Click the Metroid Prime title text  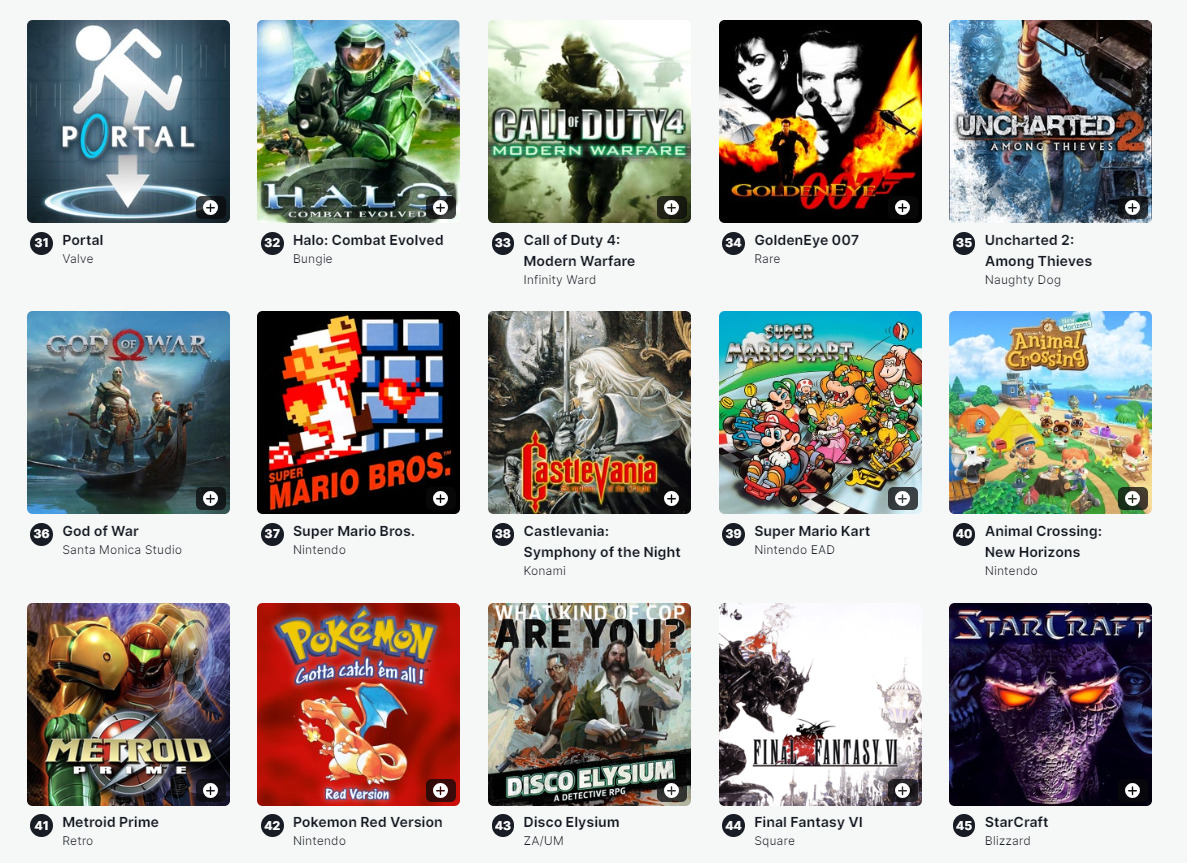111,822
